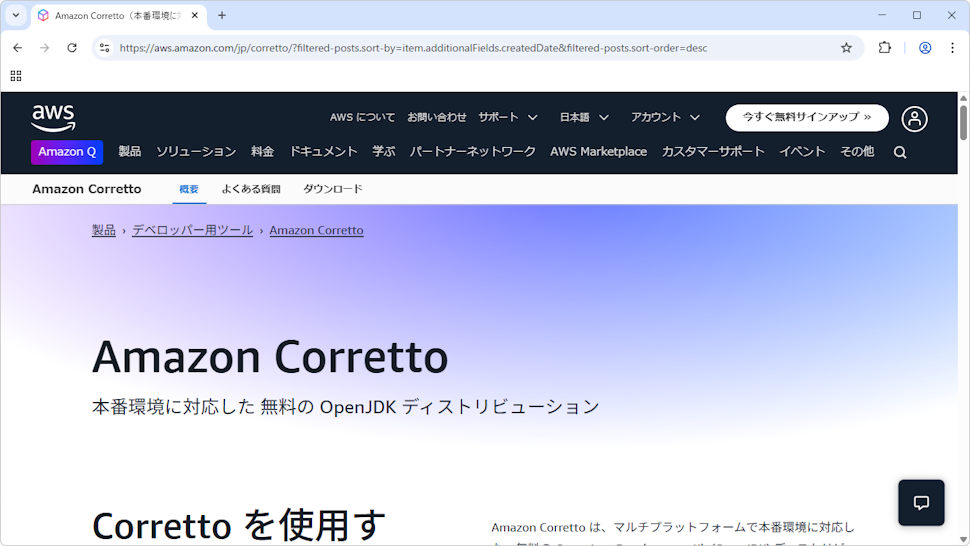This screenshot has width=970, height=546.
Task: Click the page vertical scrollbar thumb
Action: 963,122
